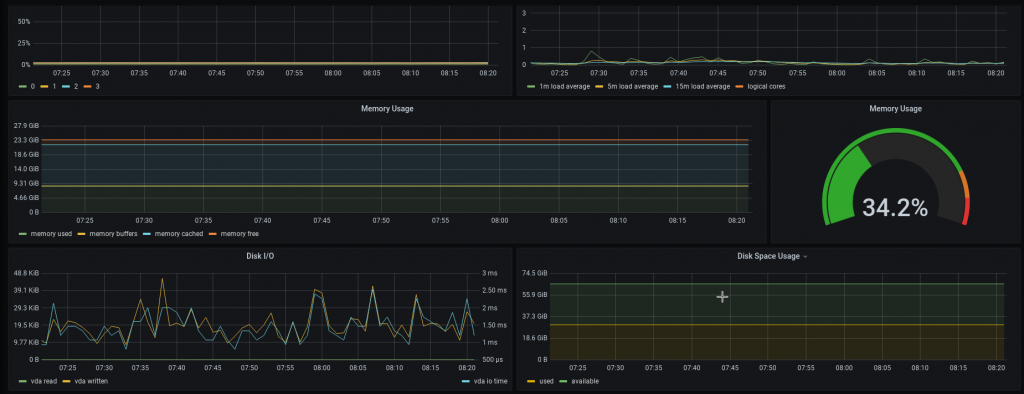
Task: Click the '2.50 ms' Disk I/O right axis label
Action: (493, 290)
